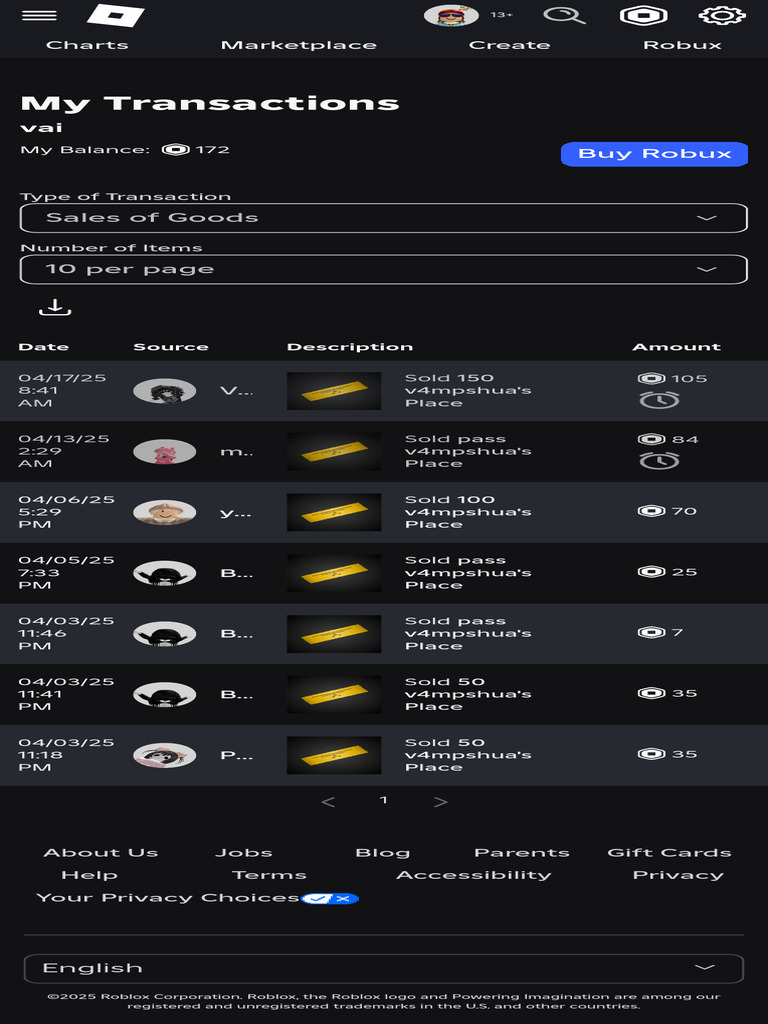This screenshot has height=1024, width=768.
Task: Open the Jobs footer link
Action: [x=244, y=853]
